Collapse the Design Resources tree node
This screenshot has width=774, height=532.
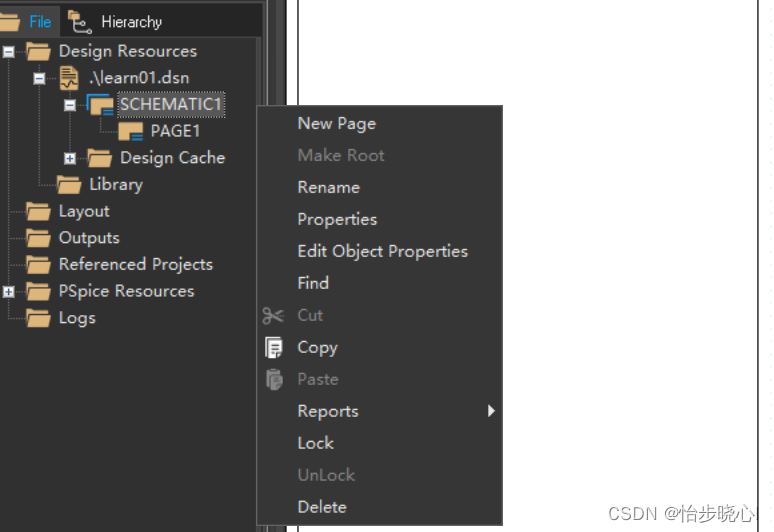coord(9,51)
